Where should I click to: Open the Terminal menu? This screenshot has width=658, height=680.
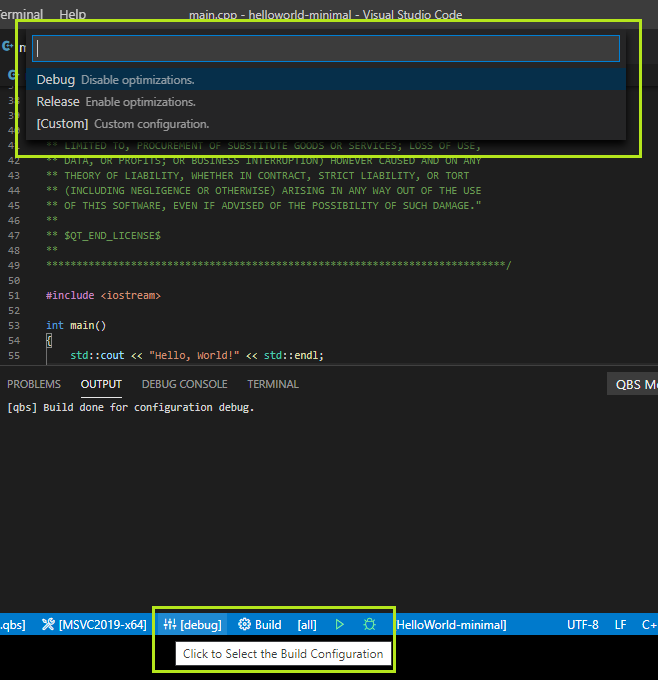coord(20,15)
